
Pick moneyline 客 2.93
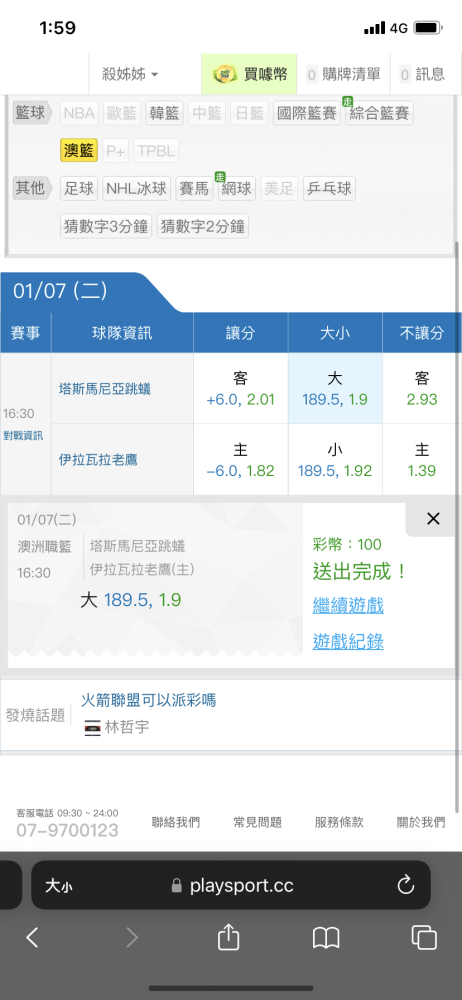tap(422, 388)
